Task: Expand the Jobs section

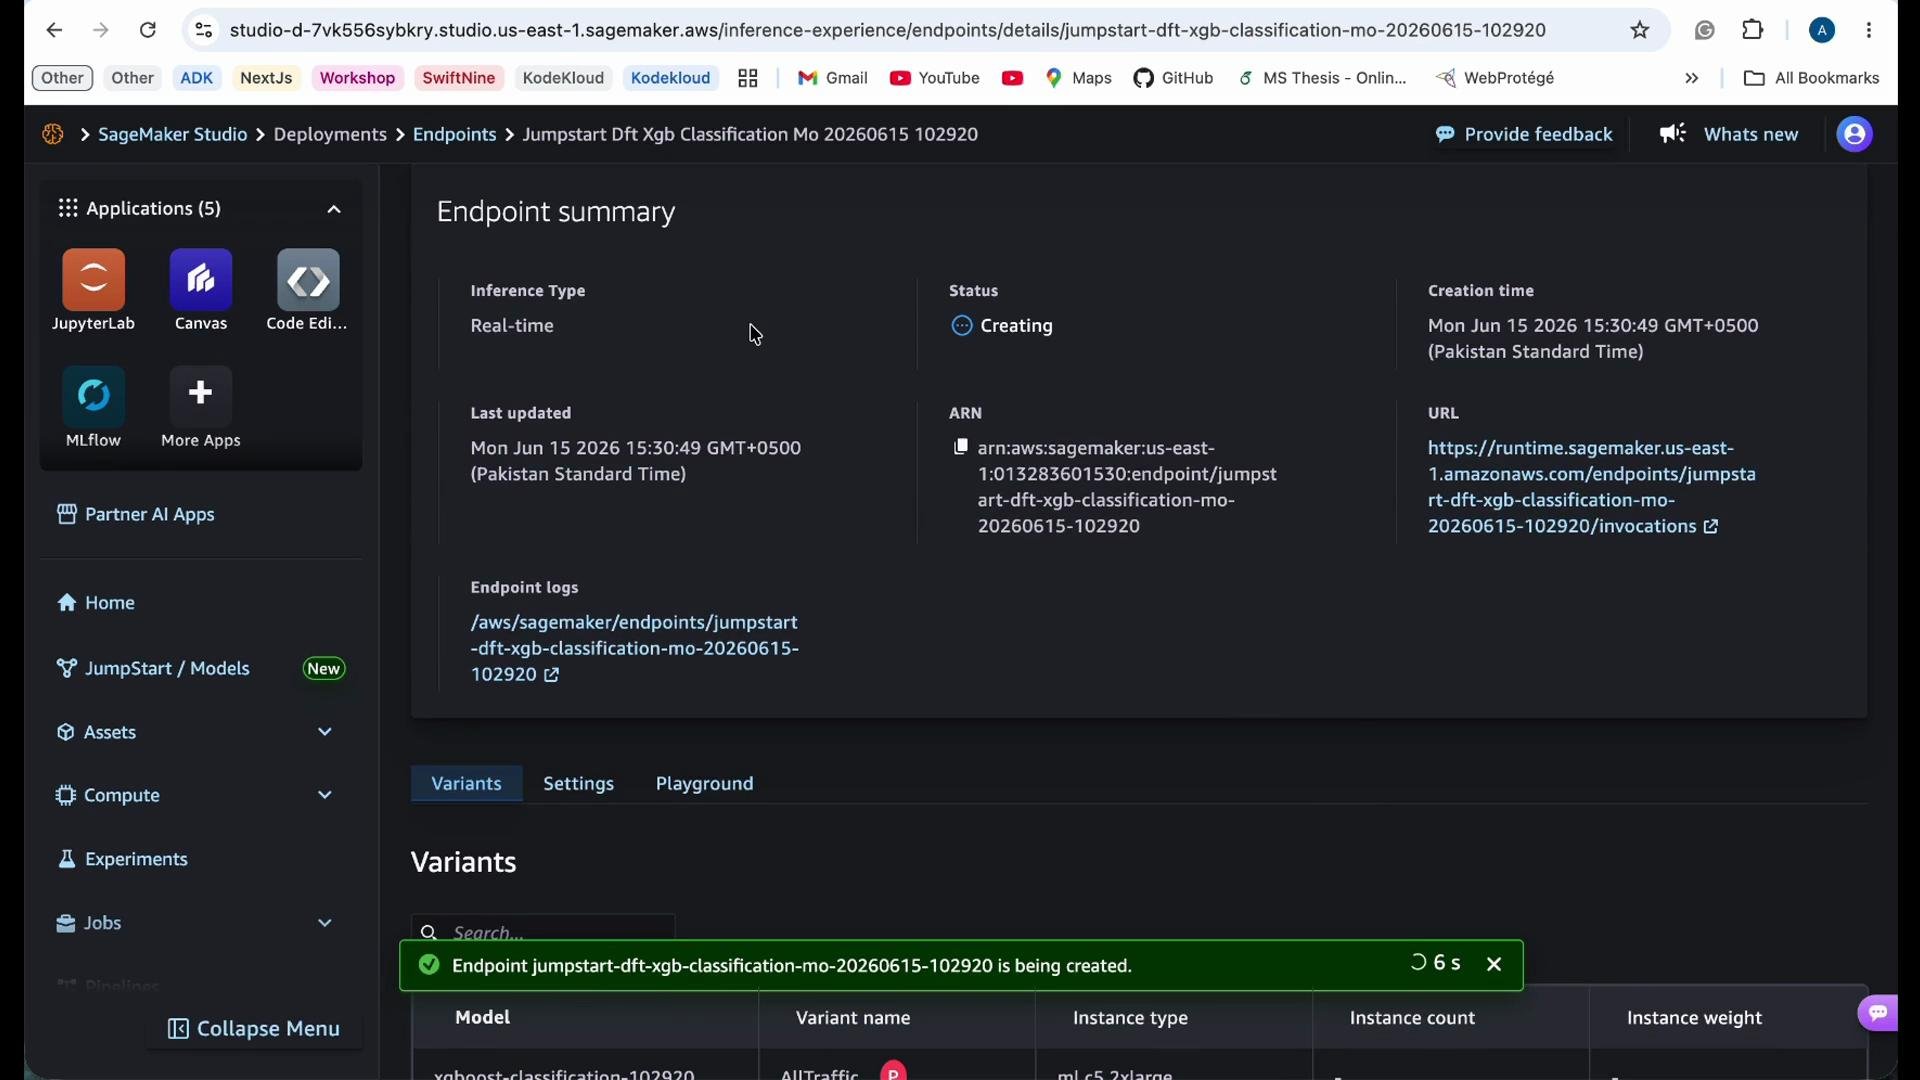Action: coord(195,923)
